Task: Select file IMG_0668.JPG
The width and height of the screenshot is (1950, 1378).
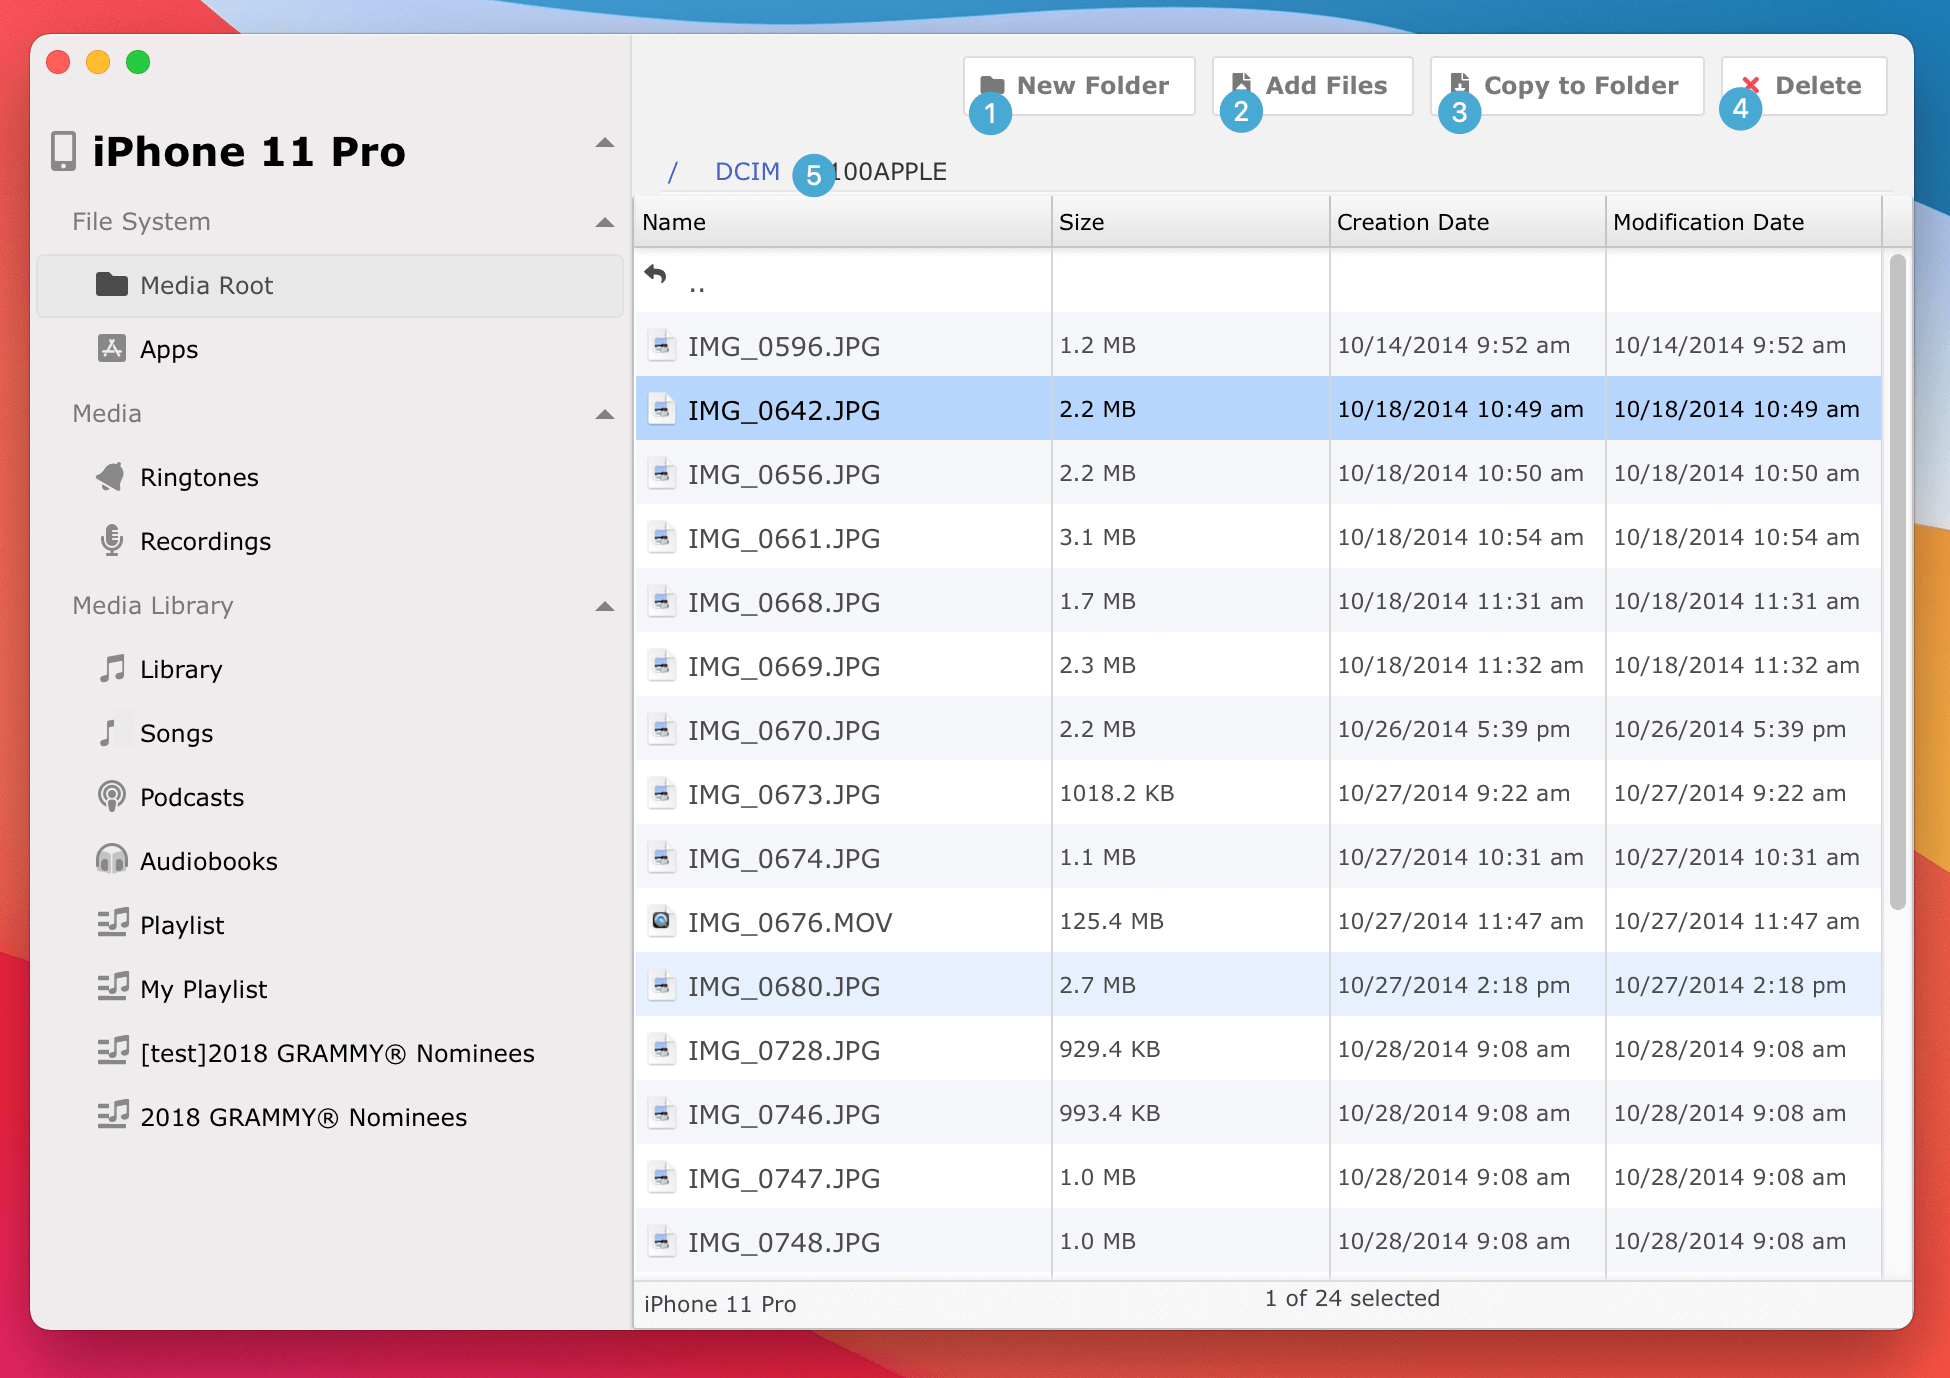Action: [x=1258, y=601]
